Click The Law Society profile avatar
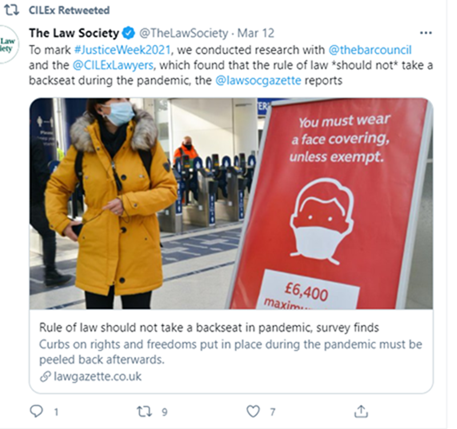Viewport: 457px width, 429px height. pos(7,45)
